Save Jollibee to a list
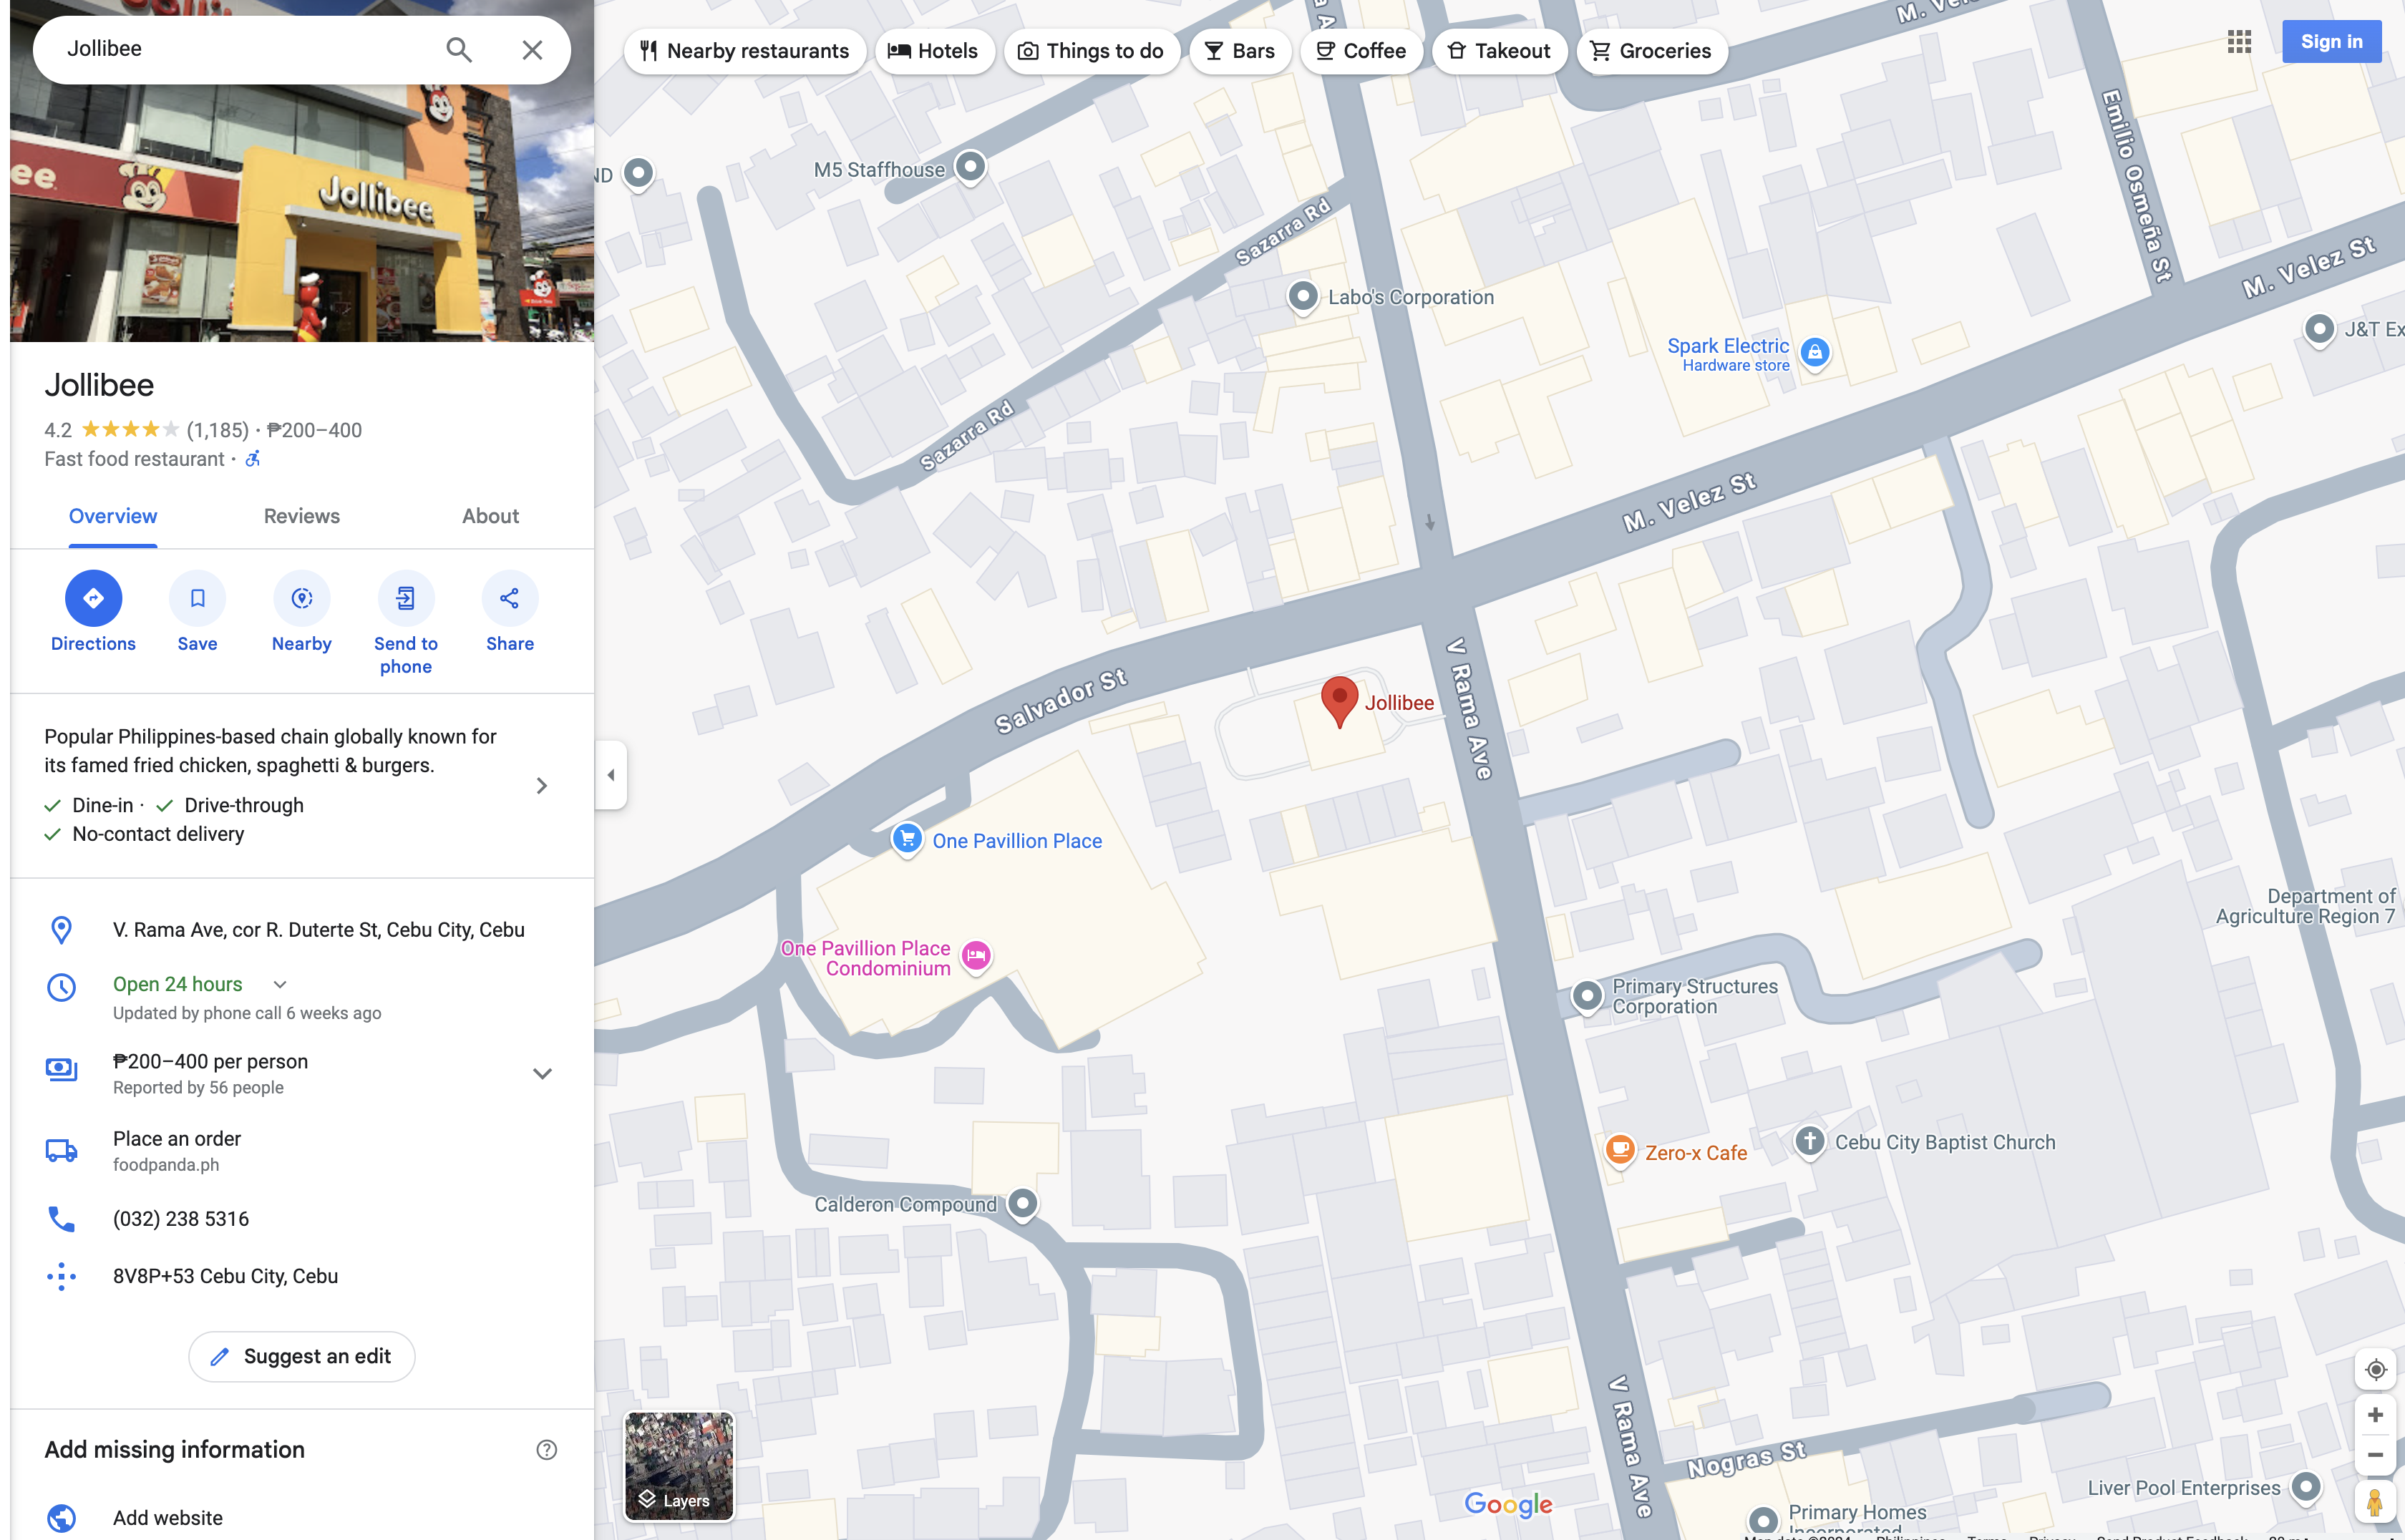2405x1540 pixels. tap(197, 613)
